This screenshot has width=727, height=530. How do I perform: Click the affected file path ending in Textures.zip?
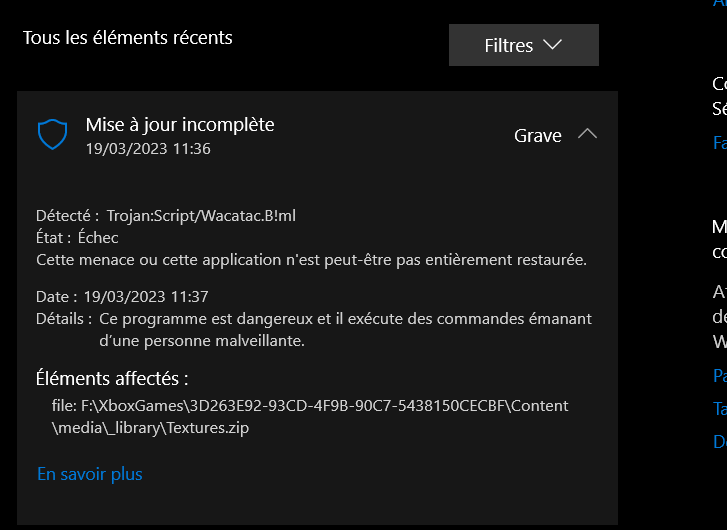(x=310, y=416)
